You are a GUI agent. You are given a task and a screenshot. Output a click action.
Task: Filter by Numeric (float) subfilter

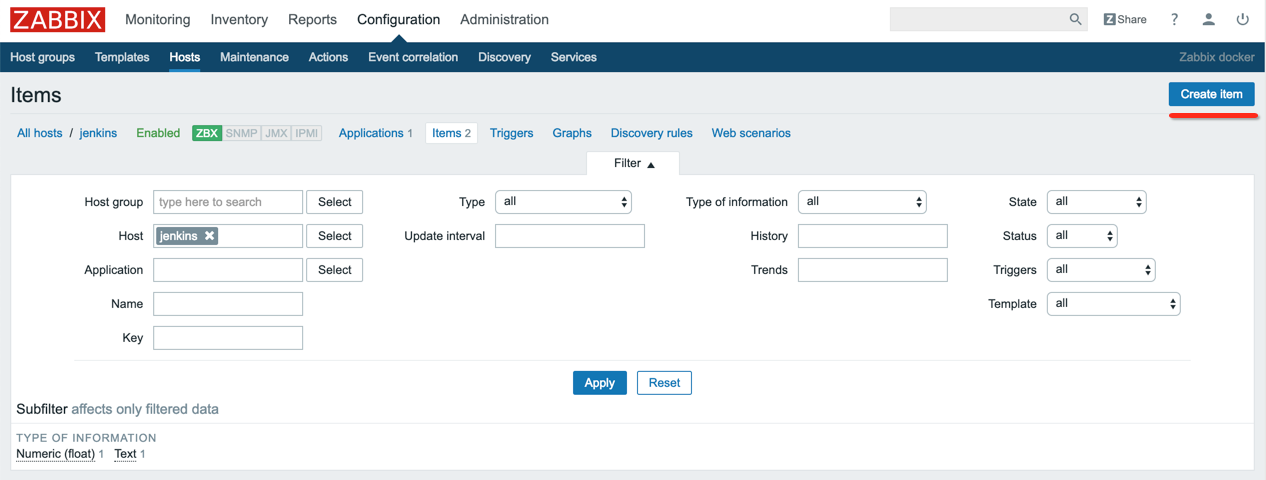pyautogui.click(x=55, y=454)
